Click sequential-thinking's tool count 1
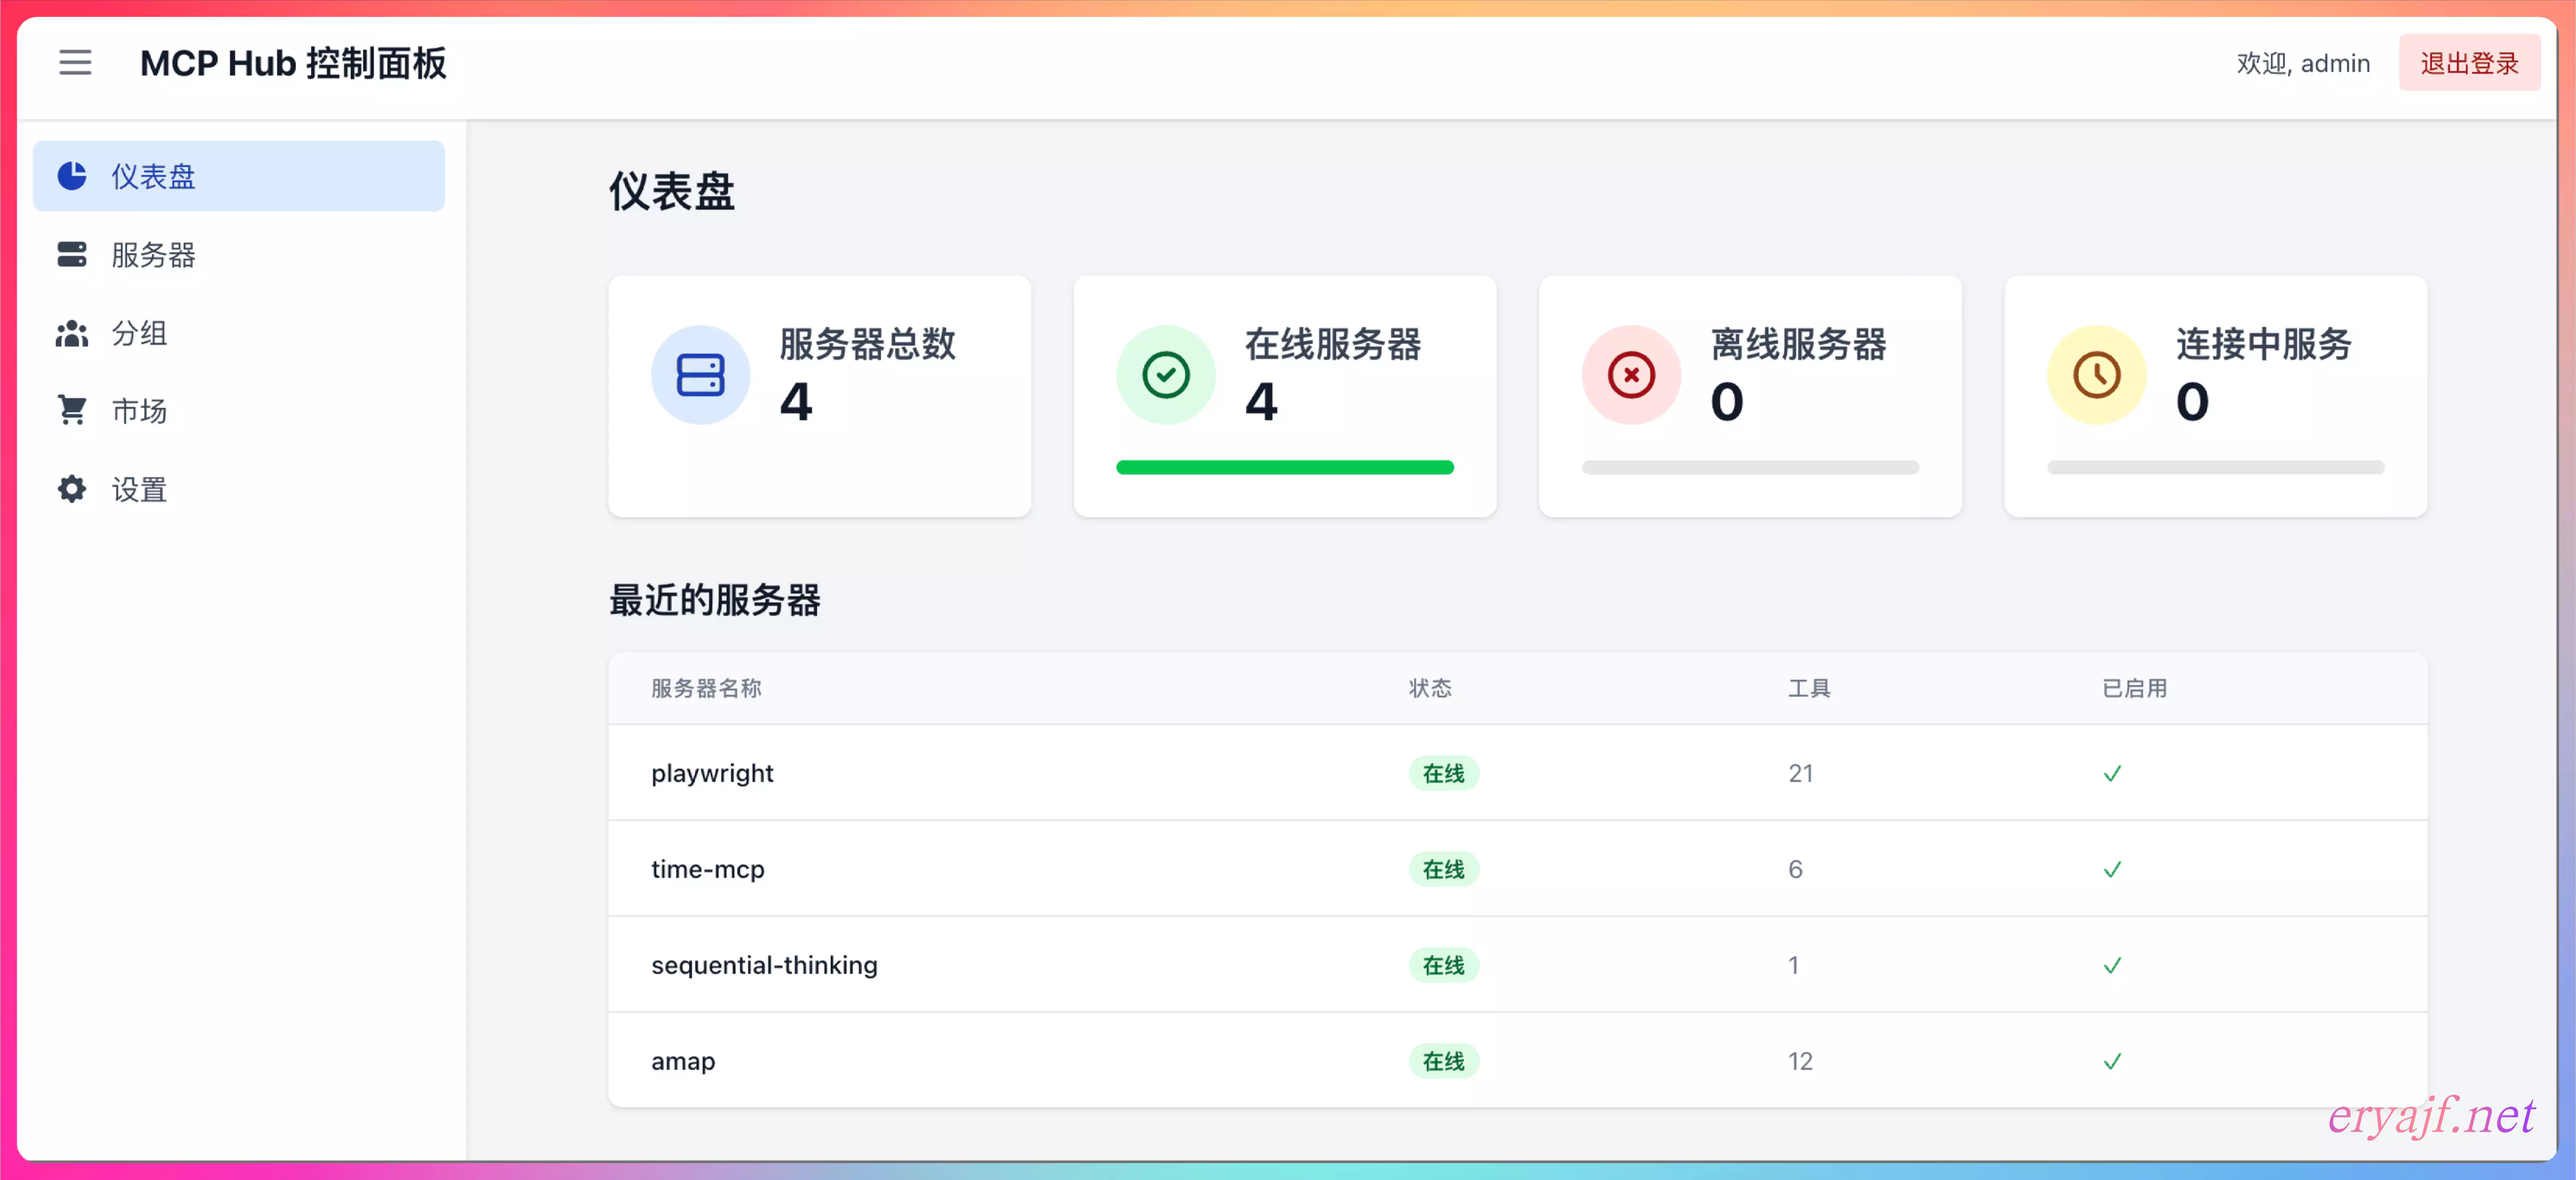Image resolution: width=2576 pixels, height=1180 pixels. (1793, 965)
